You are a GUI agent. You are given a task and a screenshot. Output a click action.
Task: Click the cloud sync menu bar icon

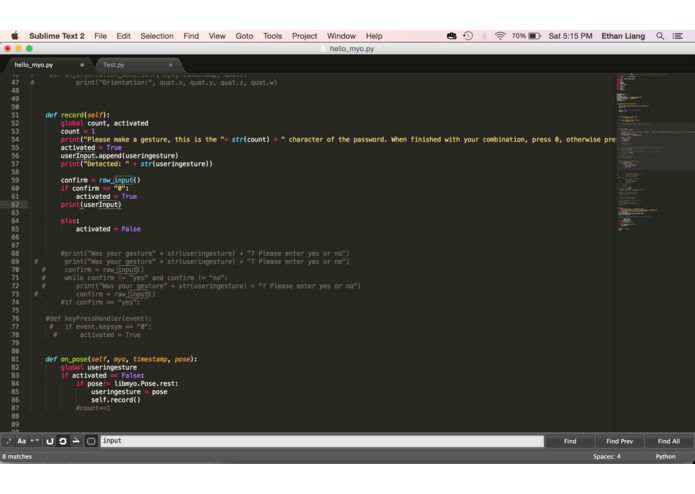coord(452,36)
